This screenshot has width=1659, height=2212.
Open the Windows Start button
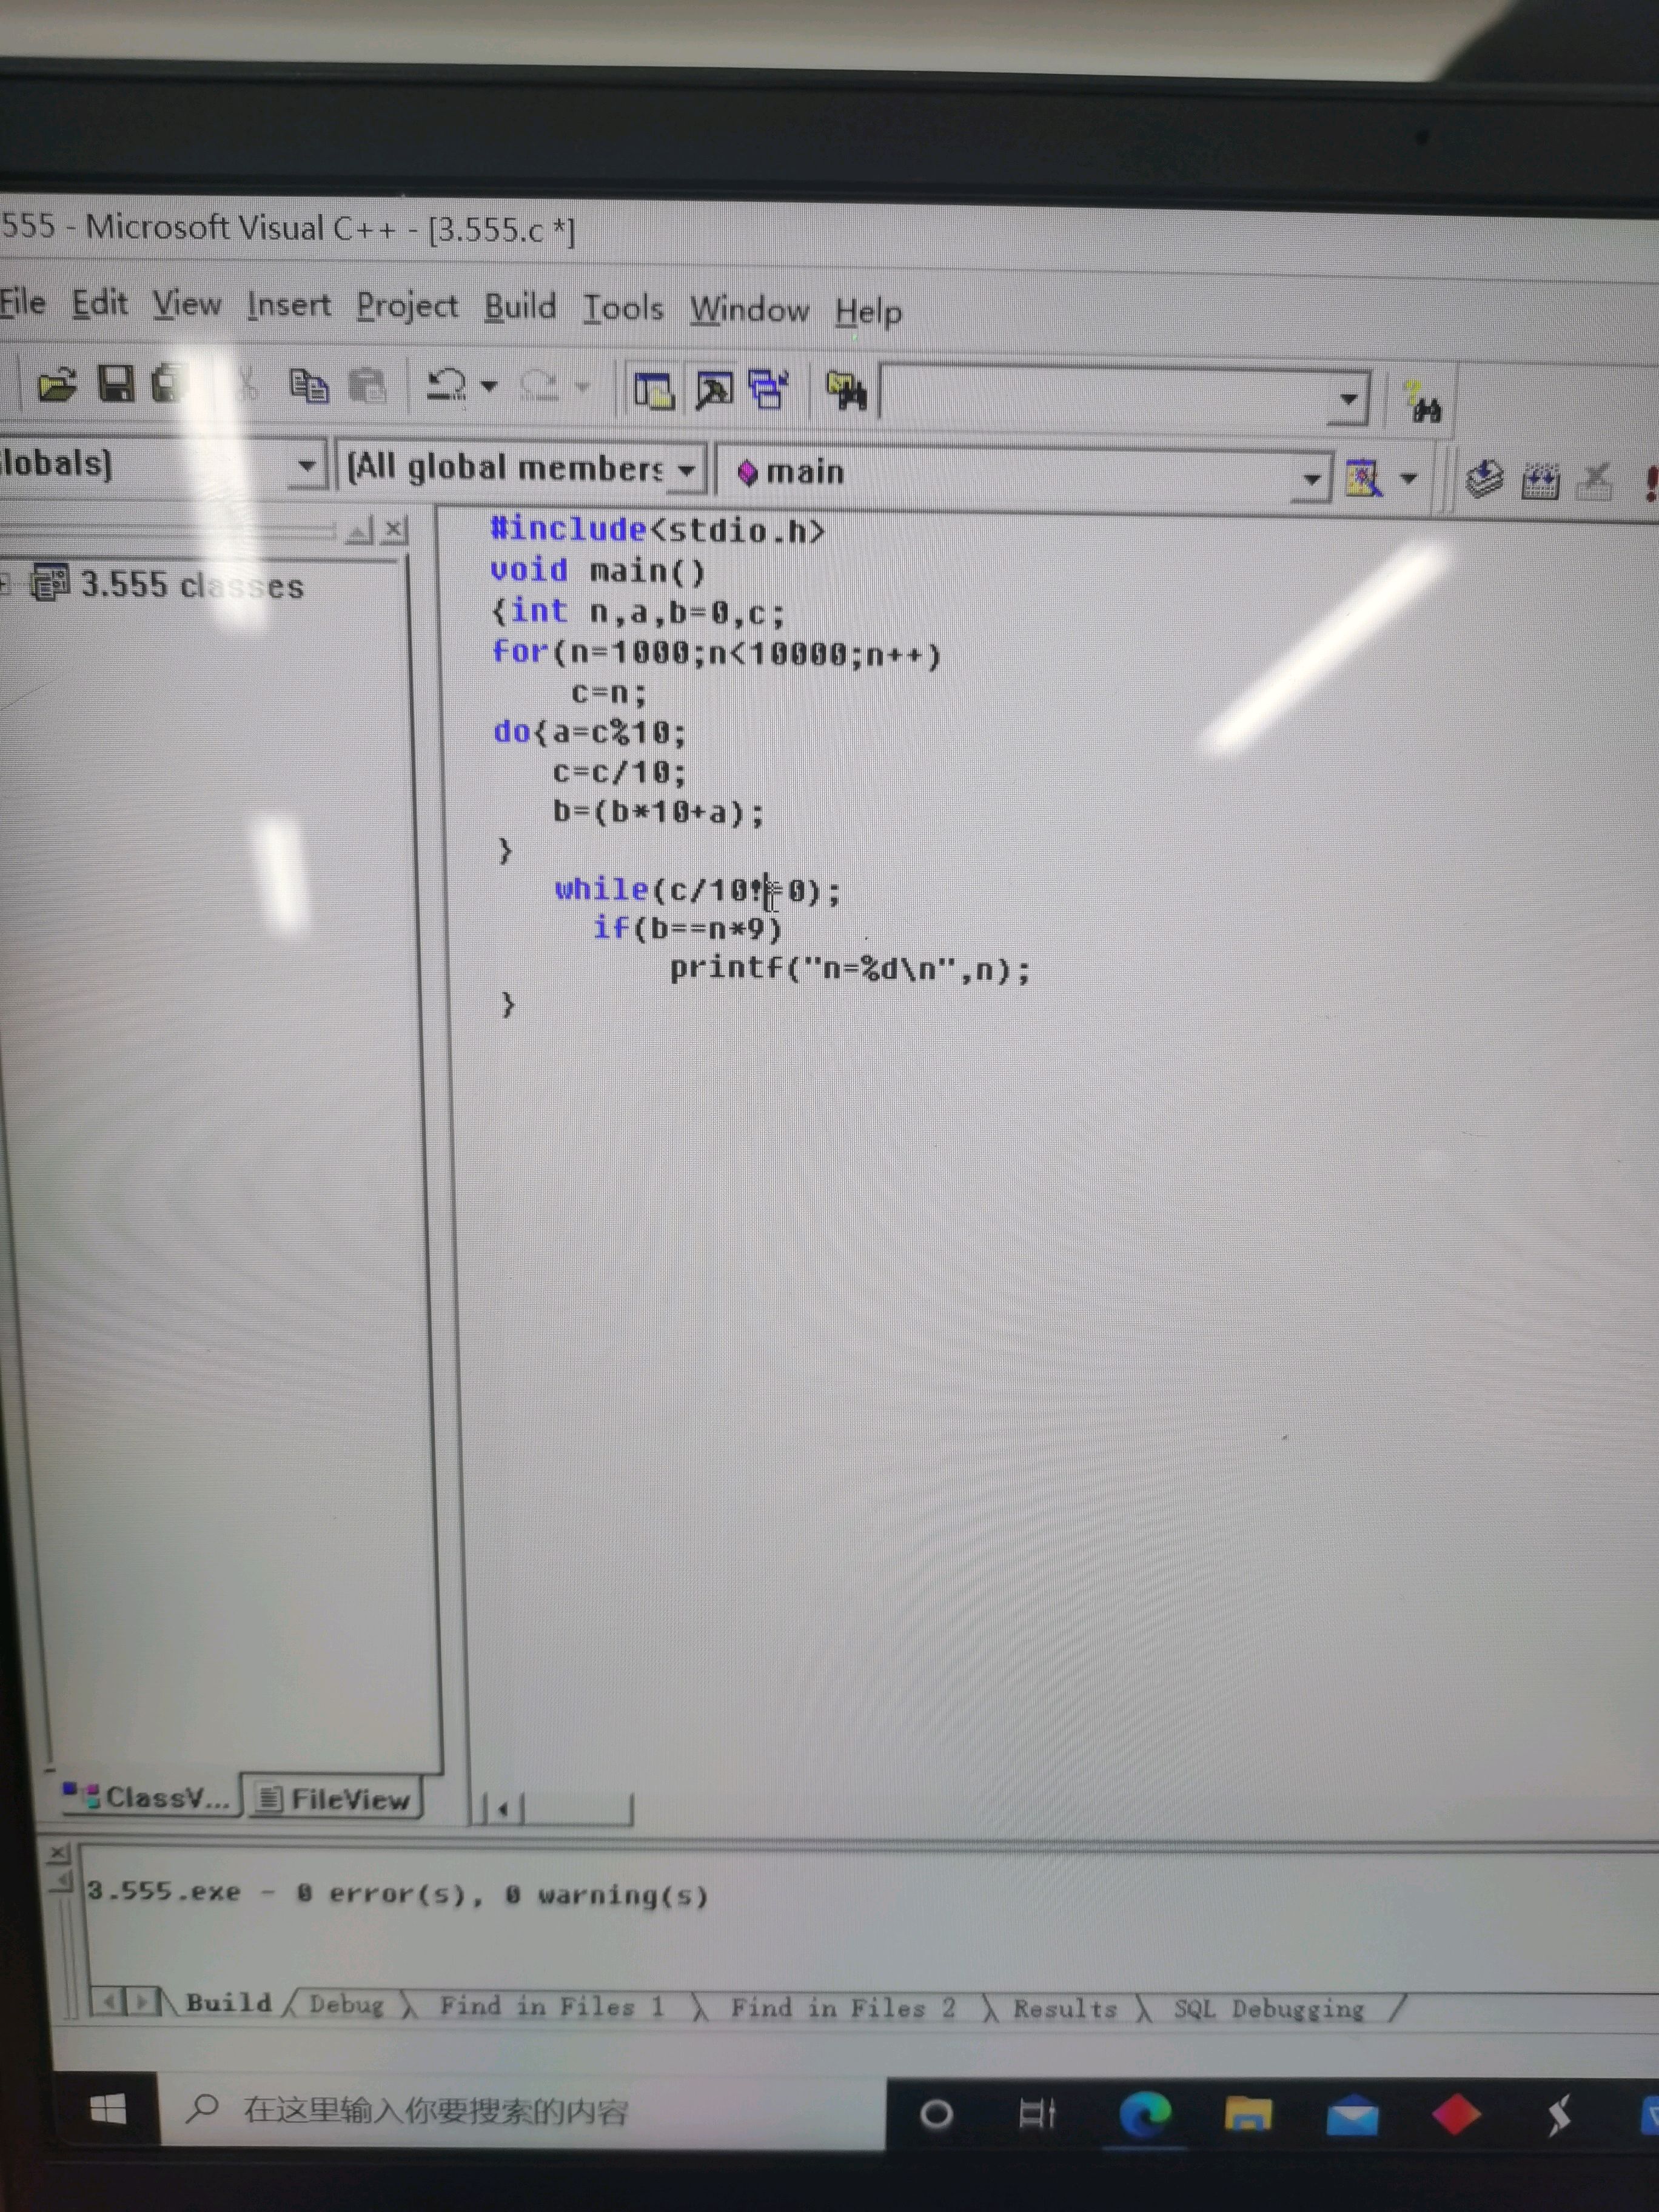coord(108,2110)
